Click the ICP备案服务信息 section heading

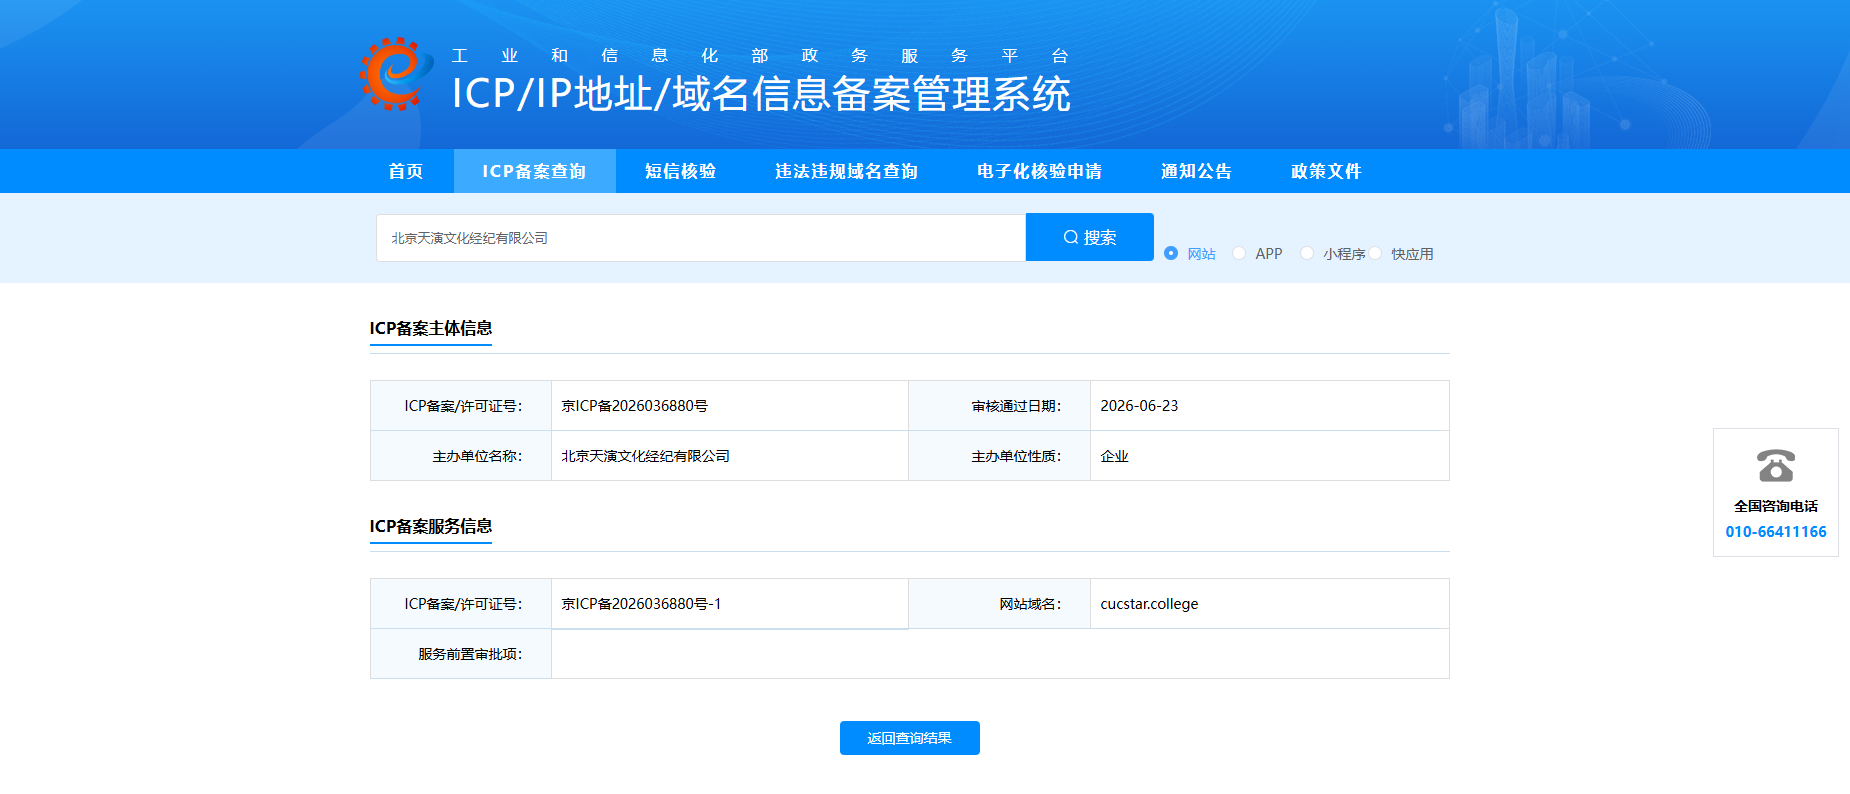click(x=431, y=526)
